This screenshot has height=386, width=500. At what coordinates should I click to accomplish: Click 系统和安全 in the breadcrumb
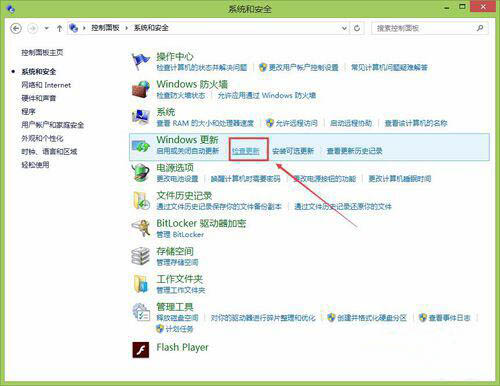pyautogui.click(x=151, y=28)
